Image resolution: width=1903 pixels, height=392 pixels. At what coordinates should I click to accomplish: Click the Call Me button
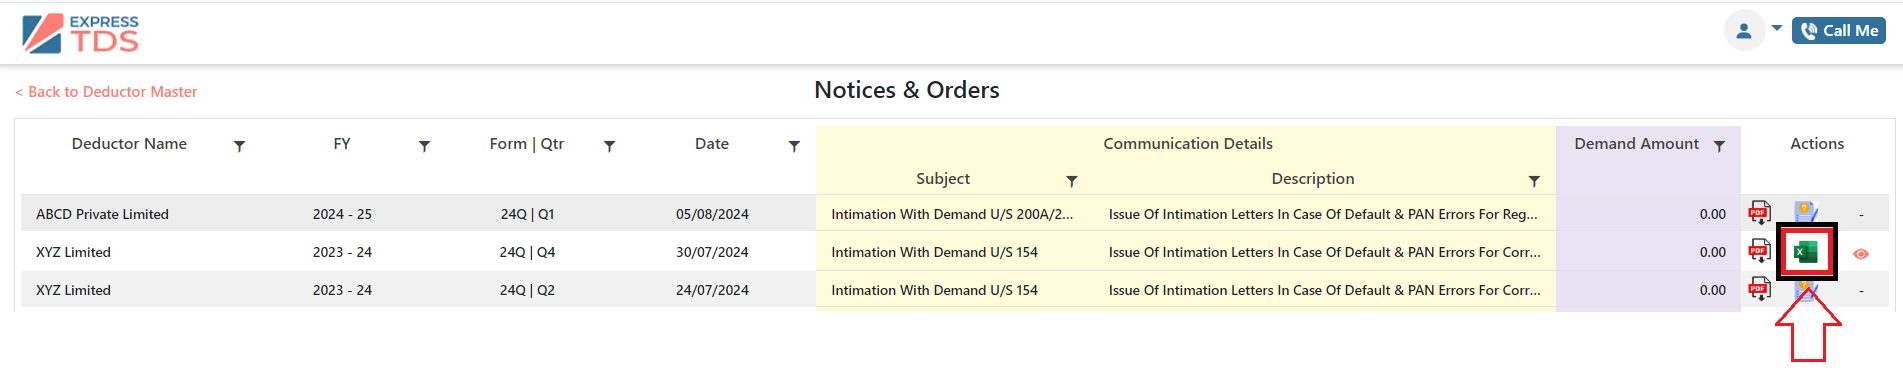(1839, 31)
